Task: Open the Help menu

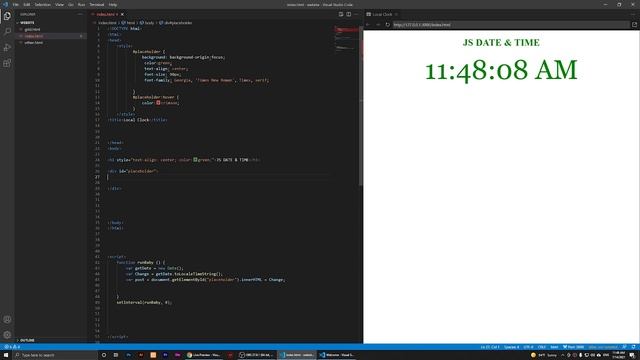Action: point(113,4)
